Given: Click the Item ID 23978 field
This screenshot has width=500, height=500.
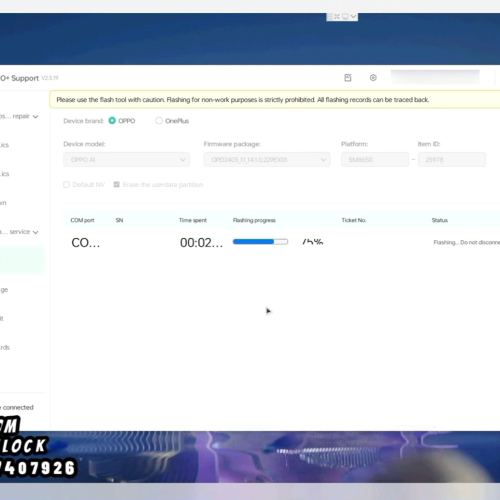Looking at the screenshot, I should coord(452,160).
